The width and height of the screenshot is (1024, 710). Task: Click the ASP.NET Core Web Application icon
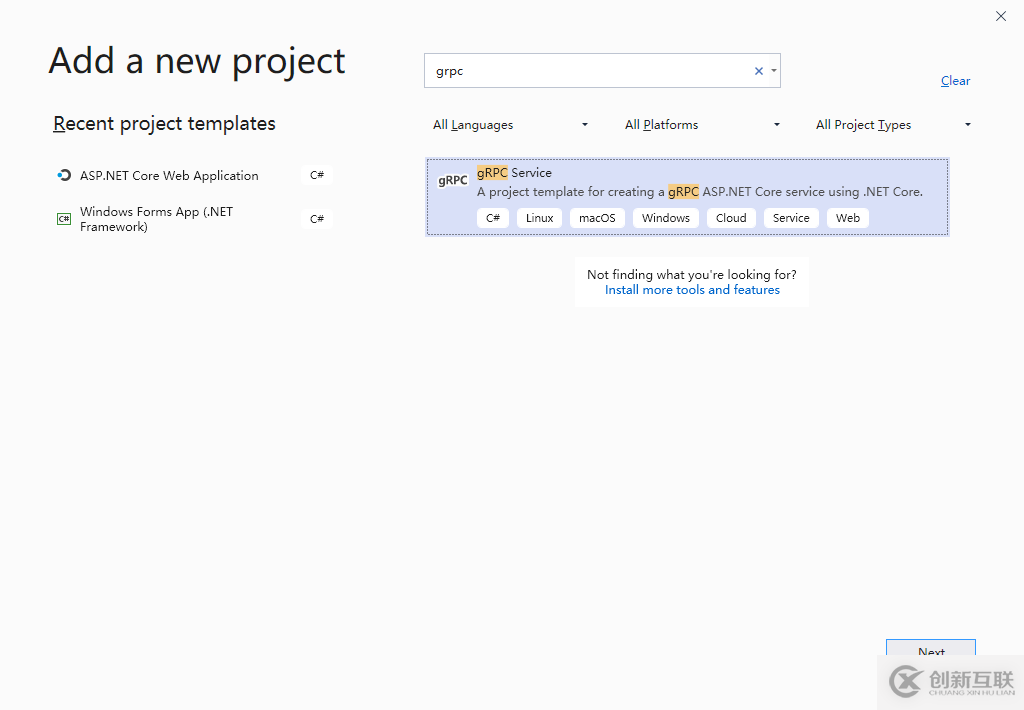click(x=64, y=175)
